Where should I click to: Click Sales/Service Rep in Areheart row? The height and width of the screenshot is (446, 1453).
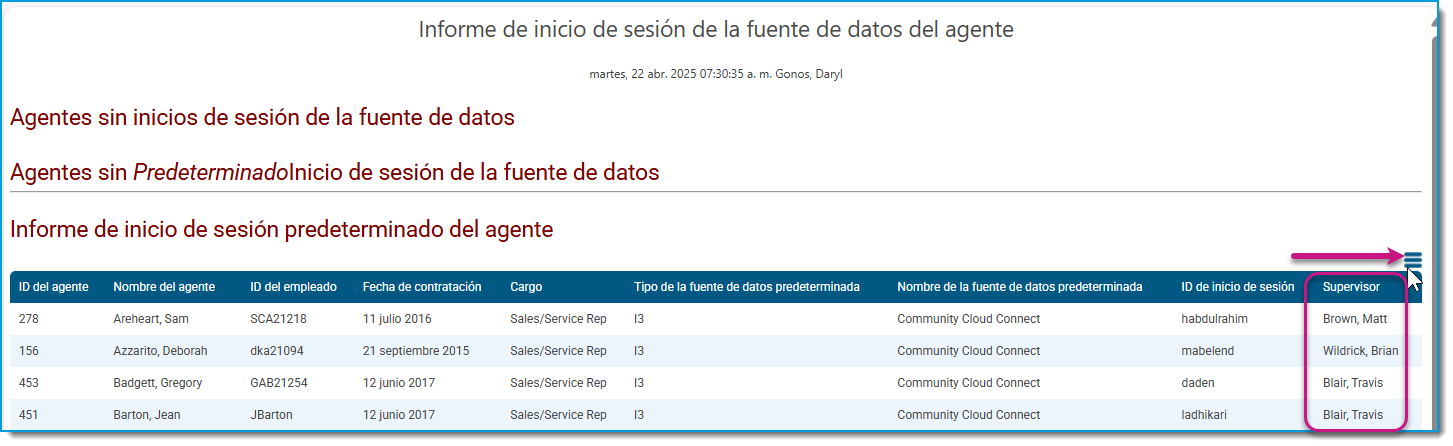pyautogui.click(x=558, y=319)
